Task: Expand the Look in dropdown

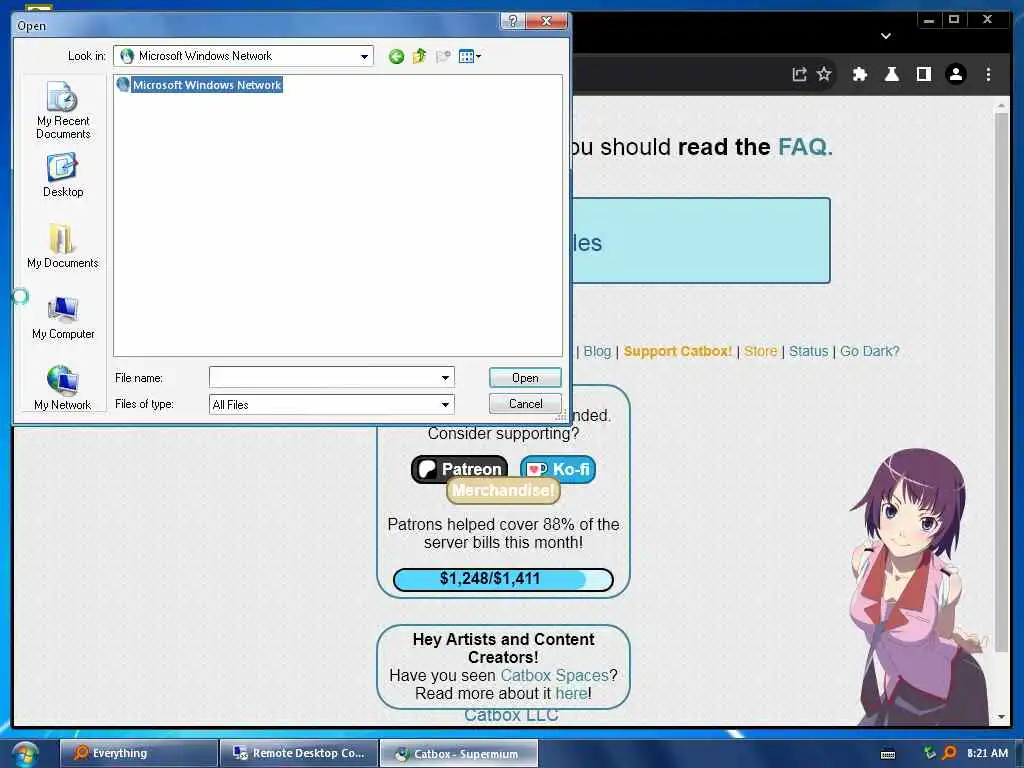Action: [x=364, y=56]
